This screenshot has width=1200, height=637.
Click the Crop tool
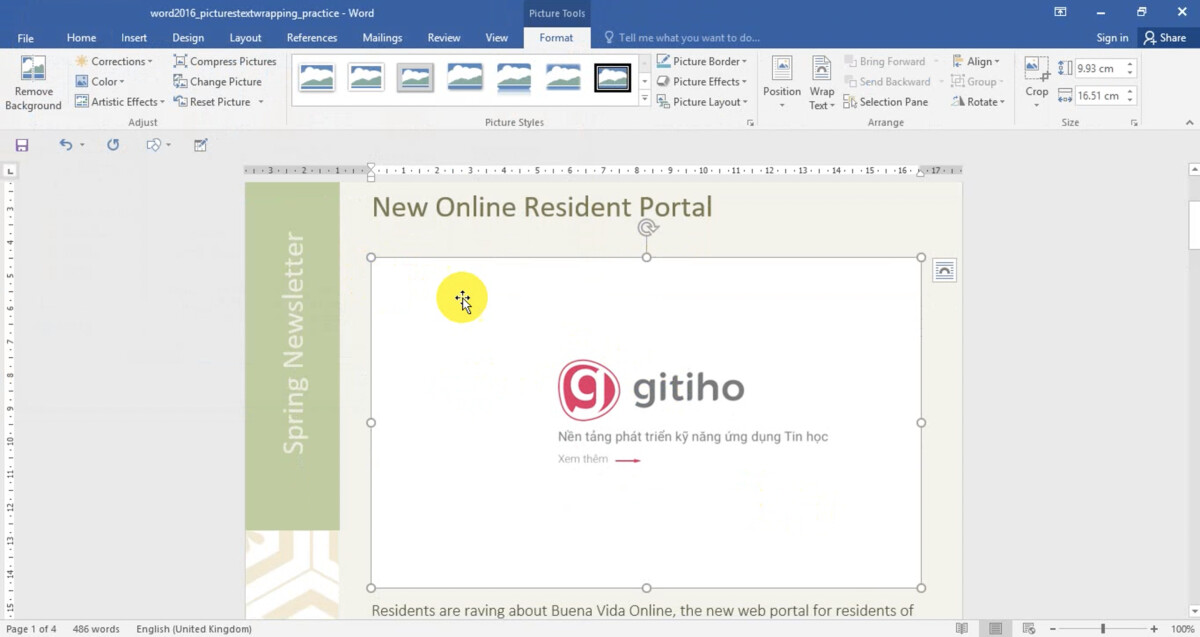tap(1037, 83)
